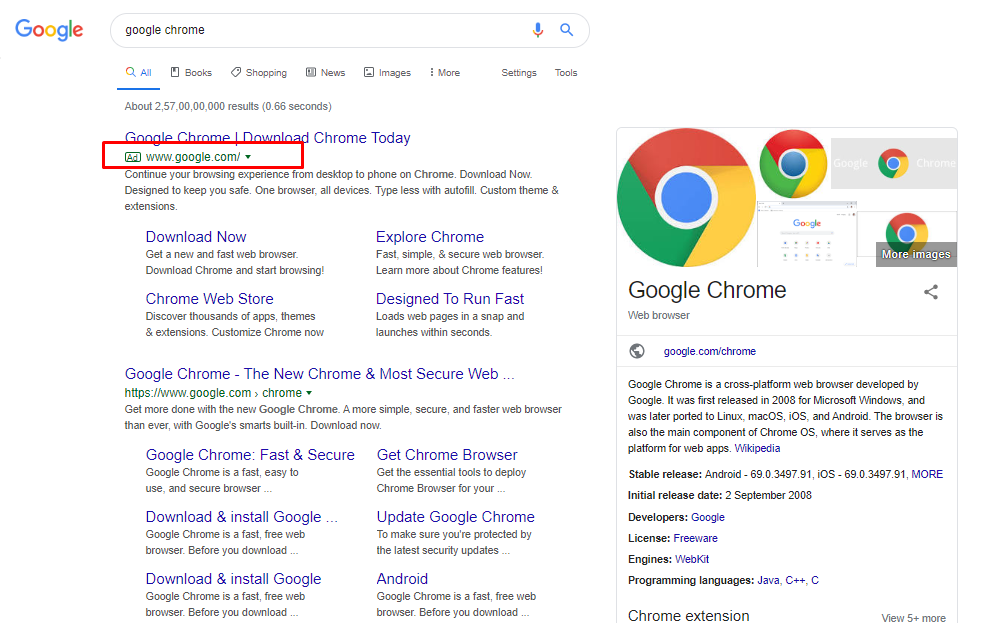The image size is (999, 623).
Task: Click the Google Chrome knowledge panel title
Action: [x=707, y=290]
